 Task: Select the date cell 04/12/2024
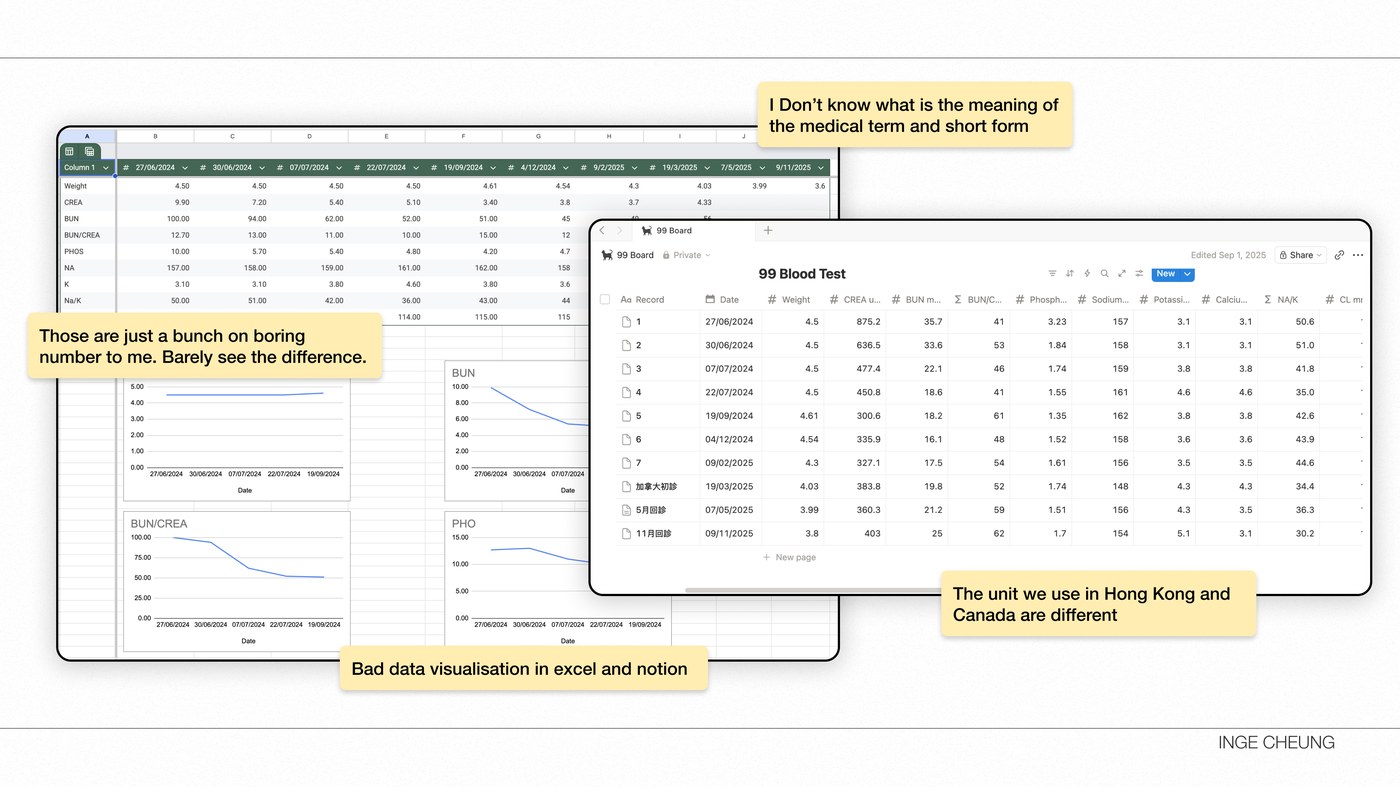730,440
